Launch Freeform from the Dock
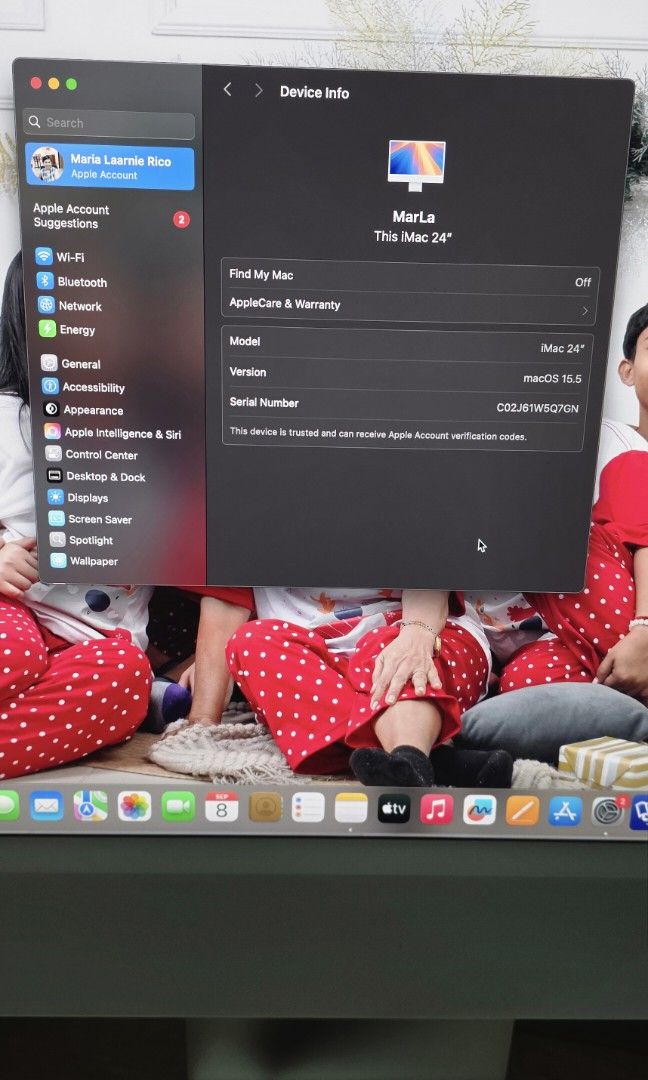This screenshot has width=648, height=1080. (480, 810)
